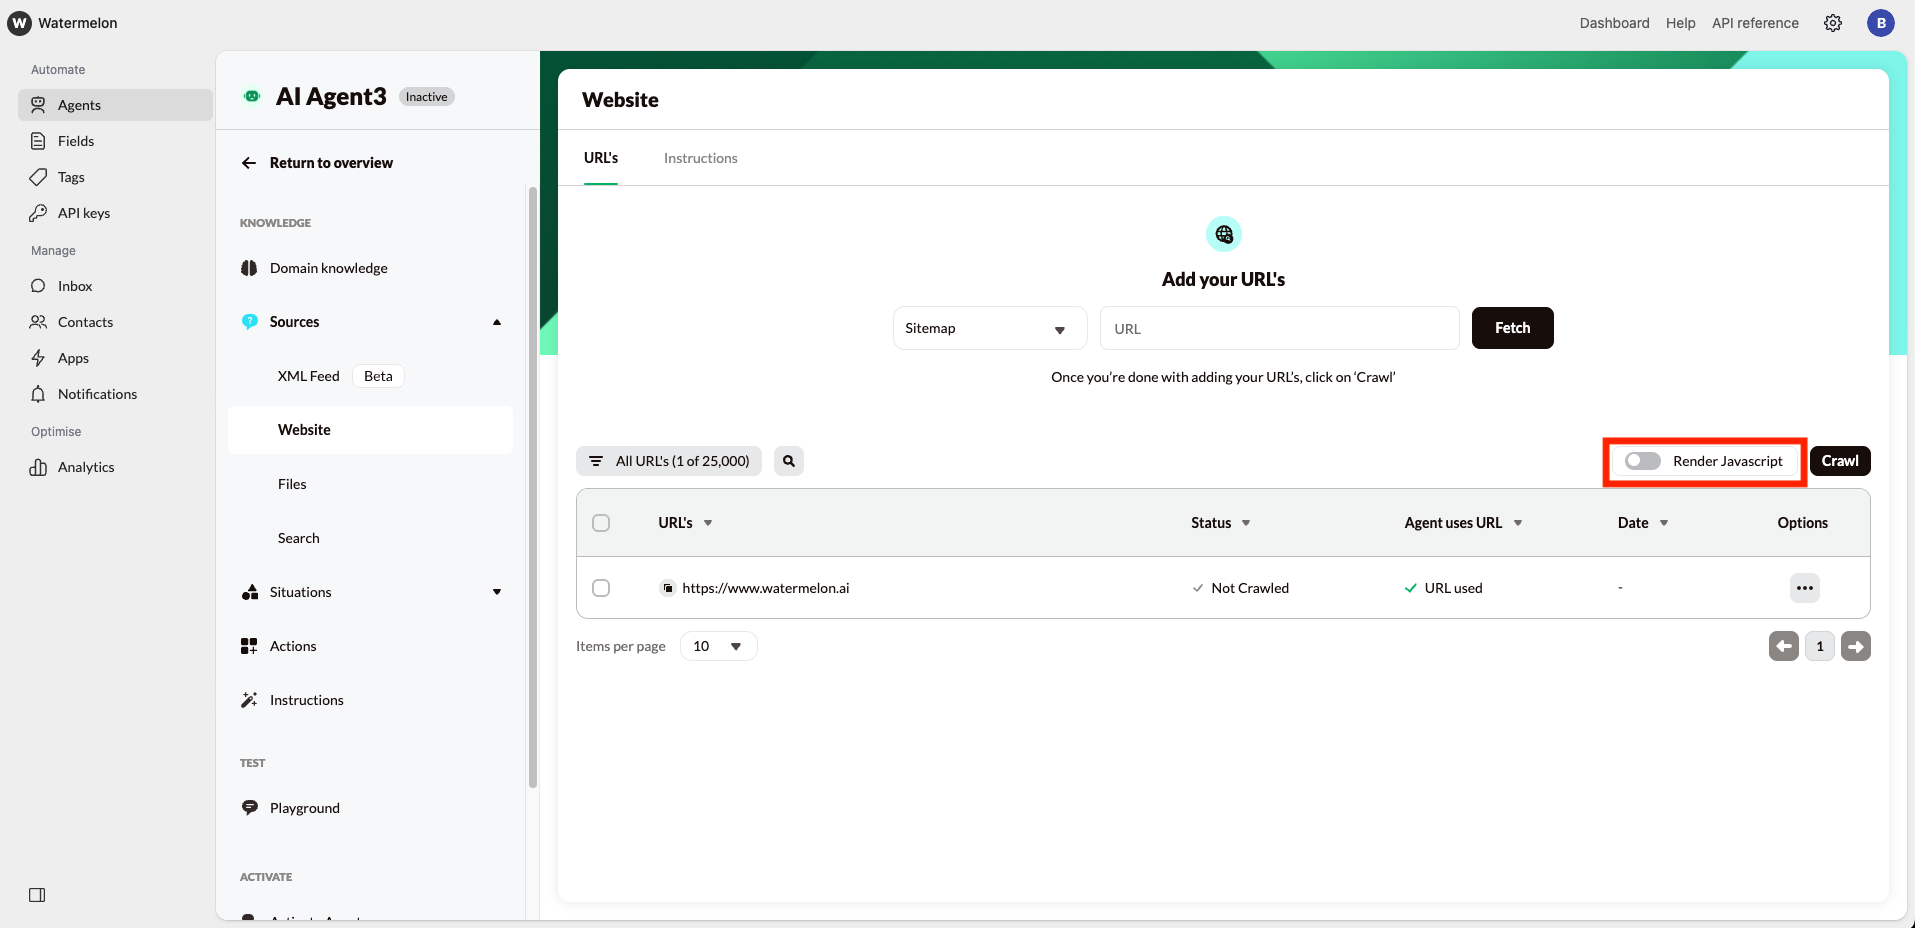
Task: Click the Crawl button
Action: 1839,460
